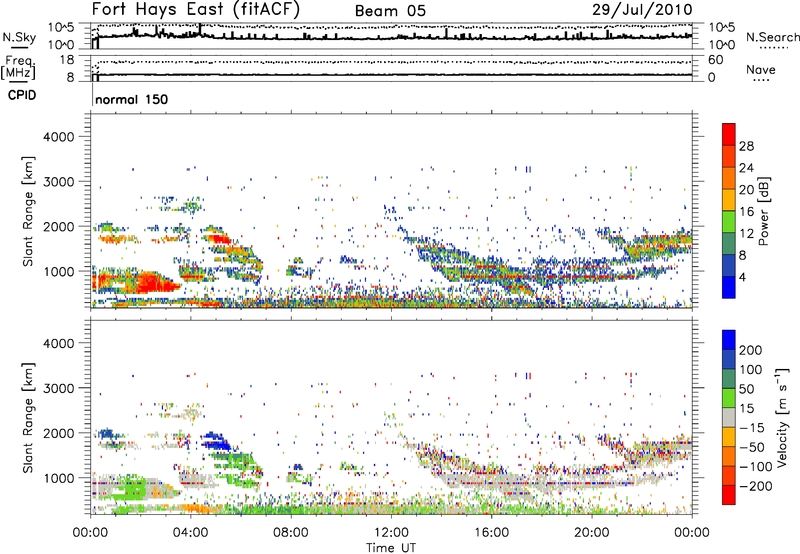Click the "1000" slant range tick in the velocity panel
The width and height of the screenshot is (800, 554).
(58, 478)
